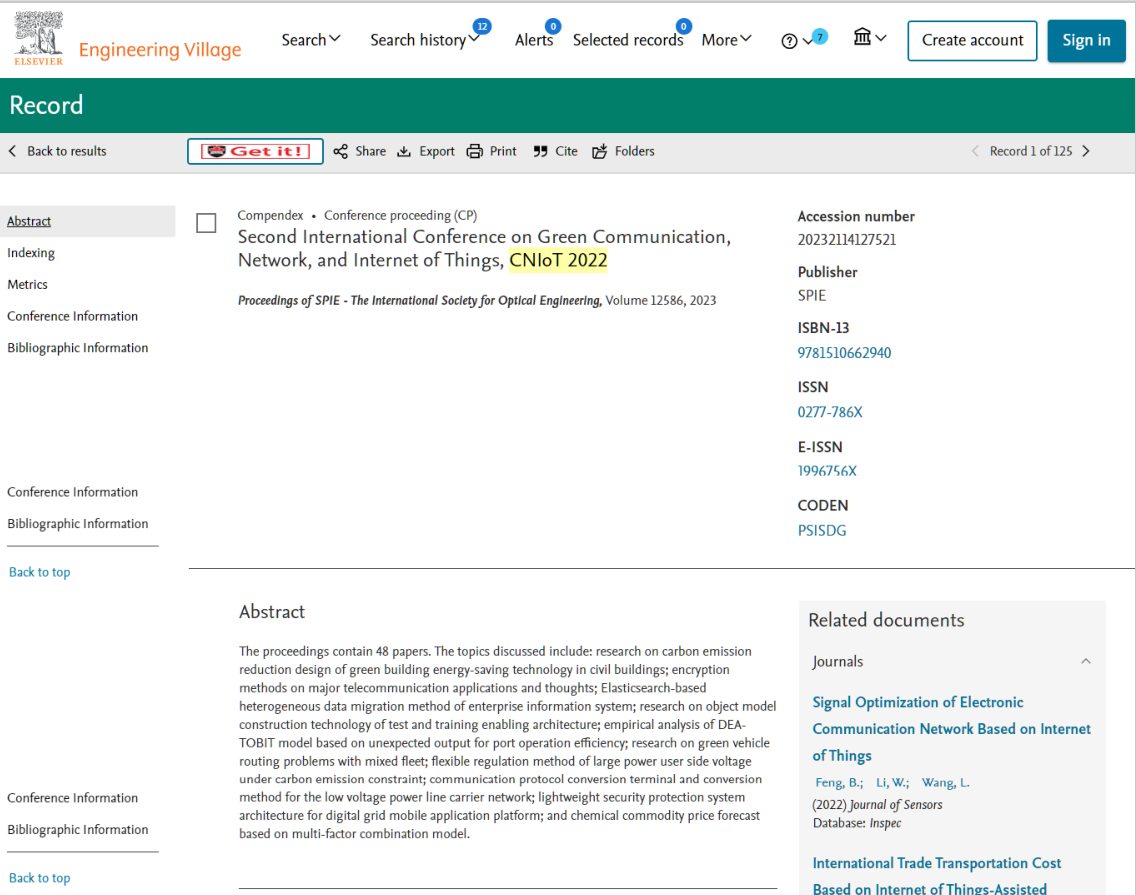
Task: Select first Conference Information sidebar item below Metrics
Action: 72,316
